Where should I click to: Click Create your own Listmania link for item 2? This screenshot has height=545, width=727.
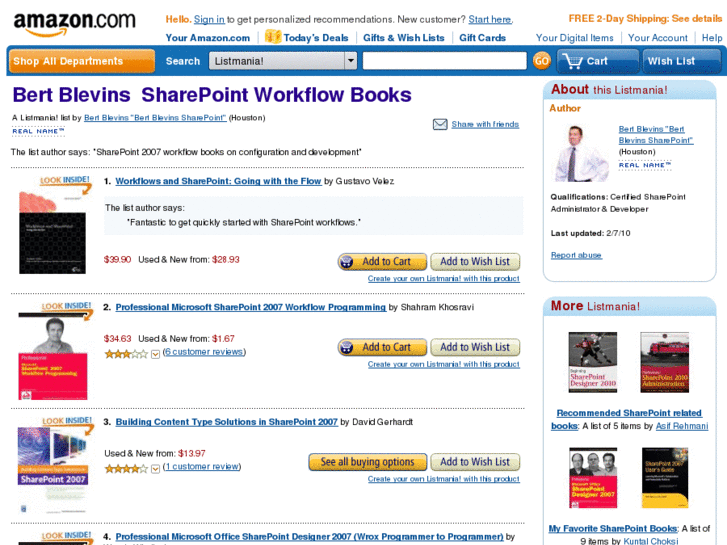click(443, 364)
